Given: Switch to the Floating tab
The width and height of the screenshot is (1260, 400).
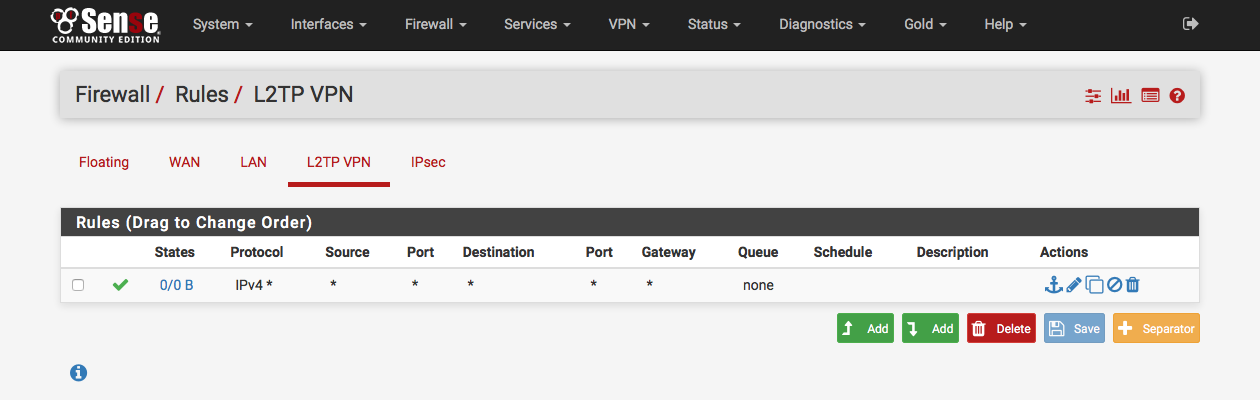Looking at the screenshot, I should [104, 162].
